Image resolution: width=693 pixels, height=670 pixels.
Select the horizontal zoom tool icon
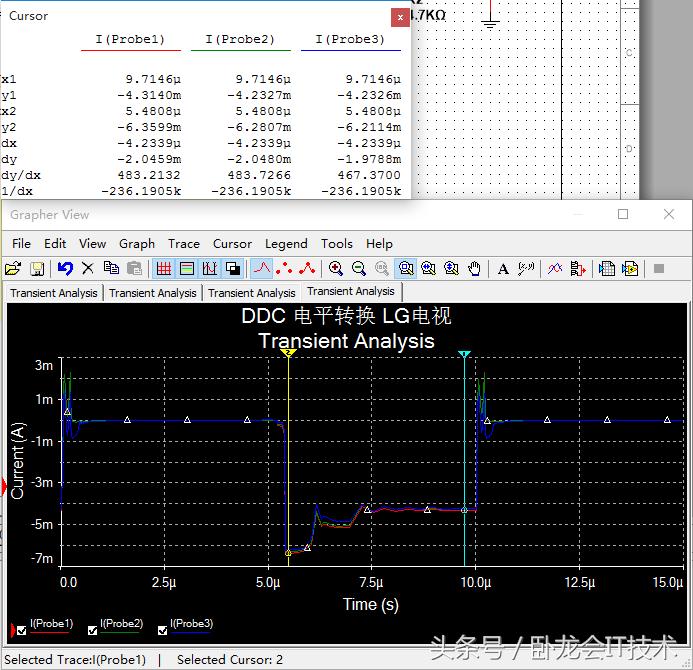428,268
